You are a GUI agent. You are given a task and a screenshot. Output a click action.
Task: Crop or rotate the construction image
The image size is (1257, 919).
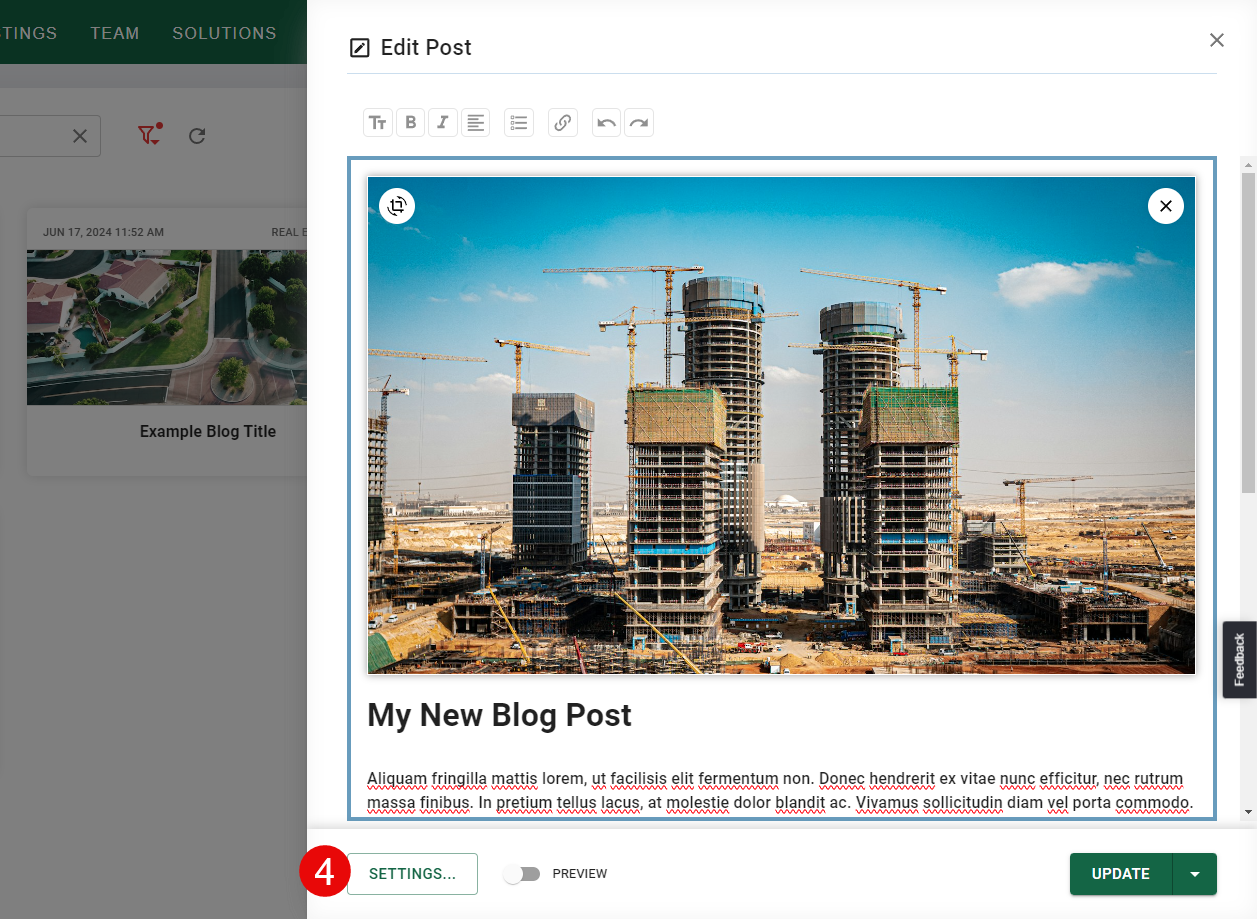(x=398, y=206)
